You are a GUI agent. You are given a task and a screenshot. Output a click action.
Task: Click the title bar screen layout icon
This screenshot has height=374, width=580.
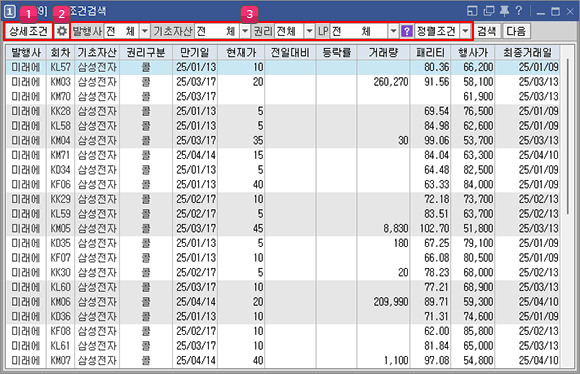[472, 11]
